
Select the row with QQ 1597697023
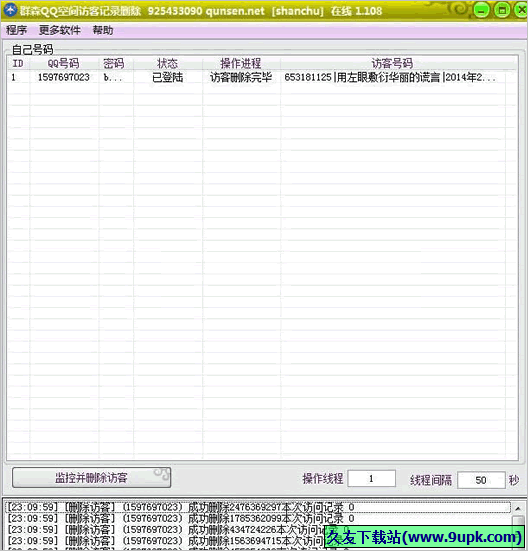(x=256, y=77)
